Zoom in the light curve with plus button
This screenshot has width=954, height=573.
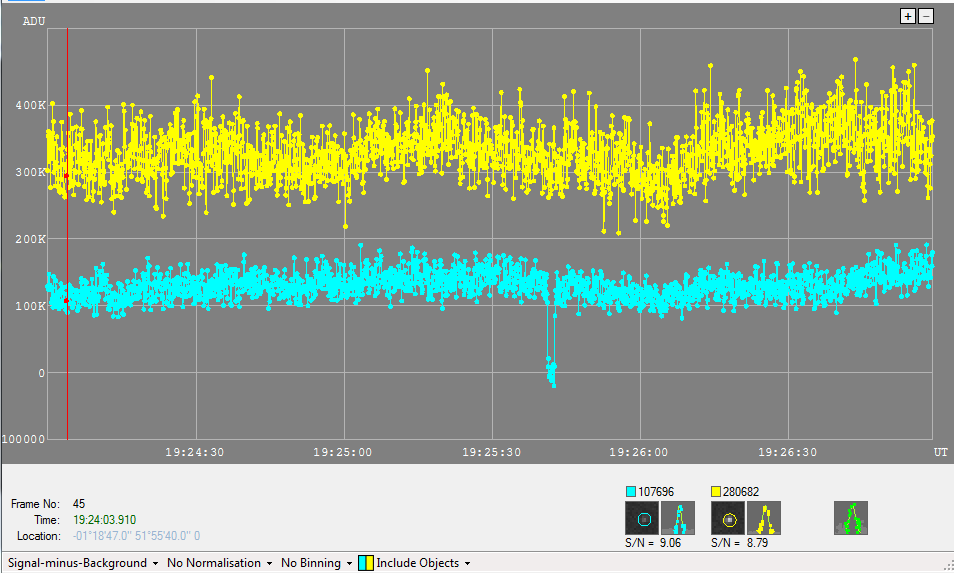[x=908, y=16]
